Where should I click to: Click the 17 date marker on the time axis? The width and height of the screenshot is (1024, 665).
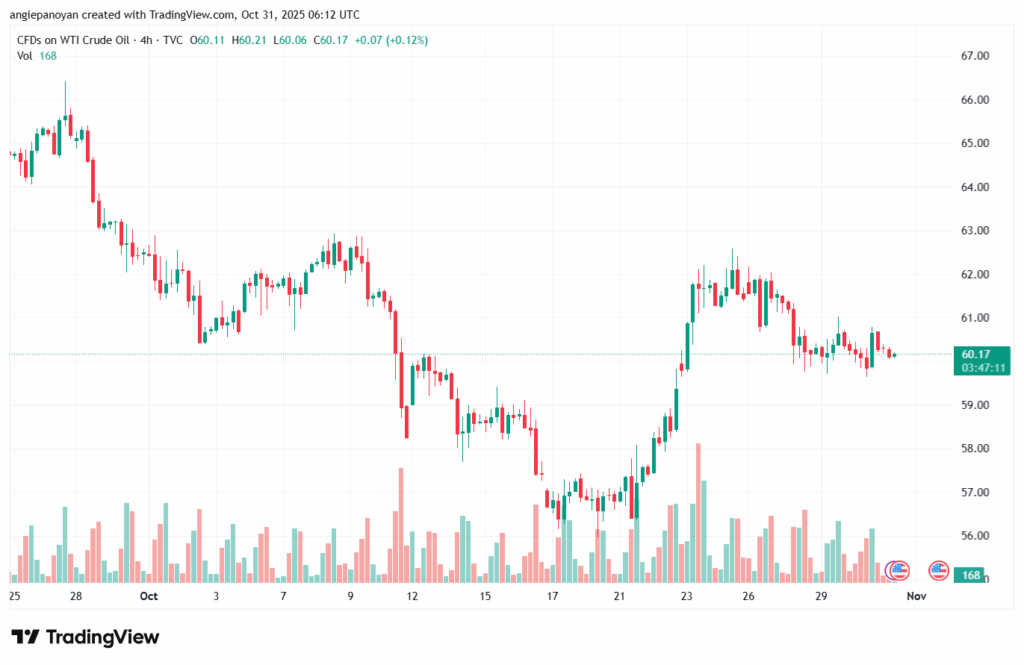pyautogui.click(x=552, y=596)
